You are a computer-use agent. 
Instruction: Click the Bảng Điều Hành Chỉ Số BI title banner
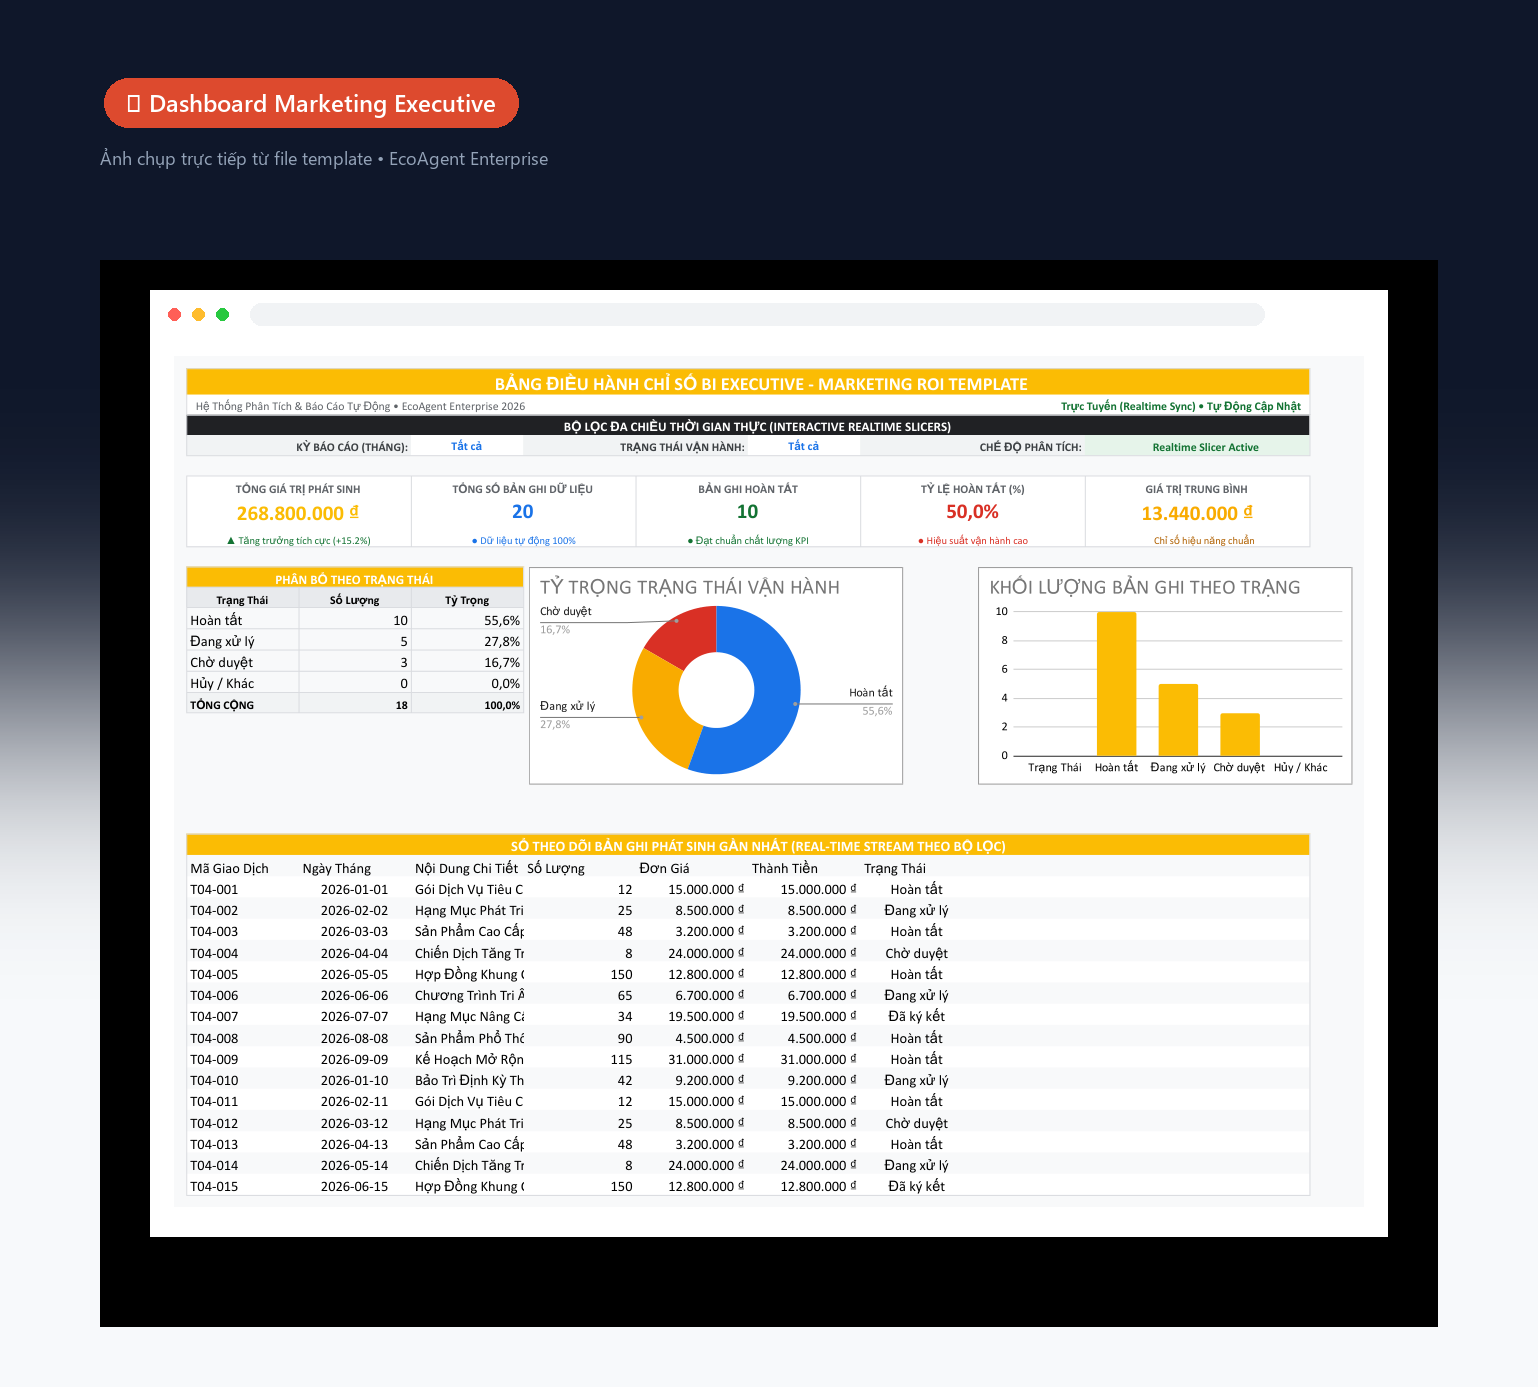[748, 383]
